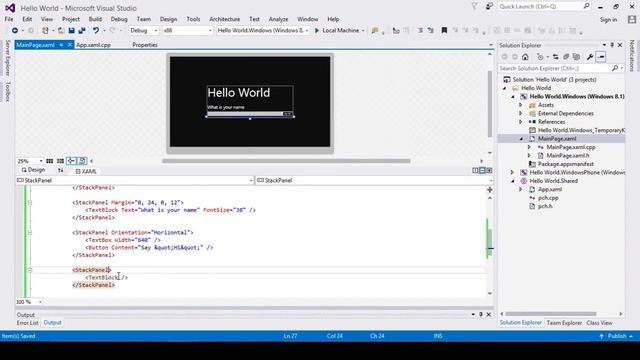Screen dimensions: 640x360
Task: Save the current file with Save icon
Action: pyautogui.click(x=71, y=31)
